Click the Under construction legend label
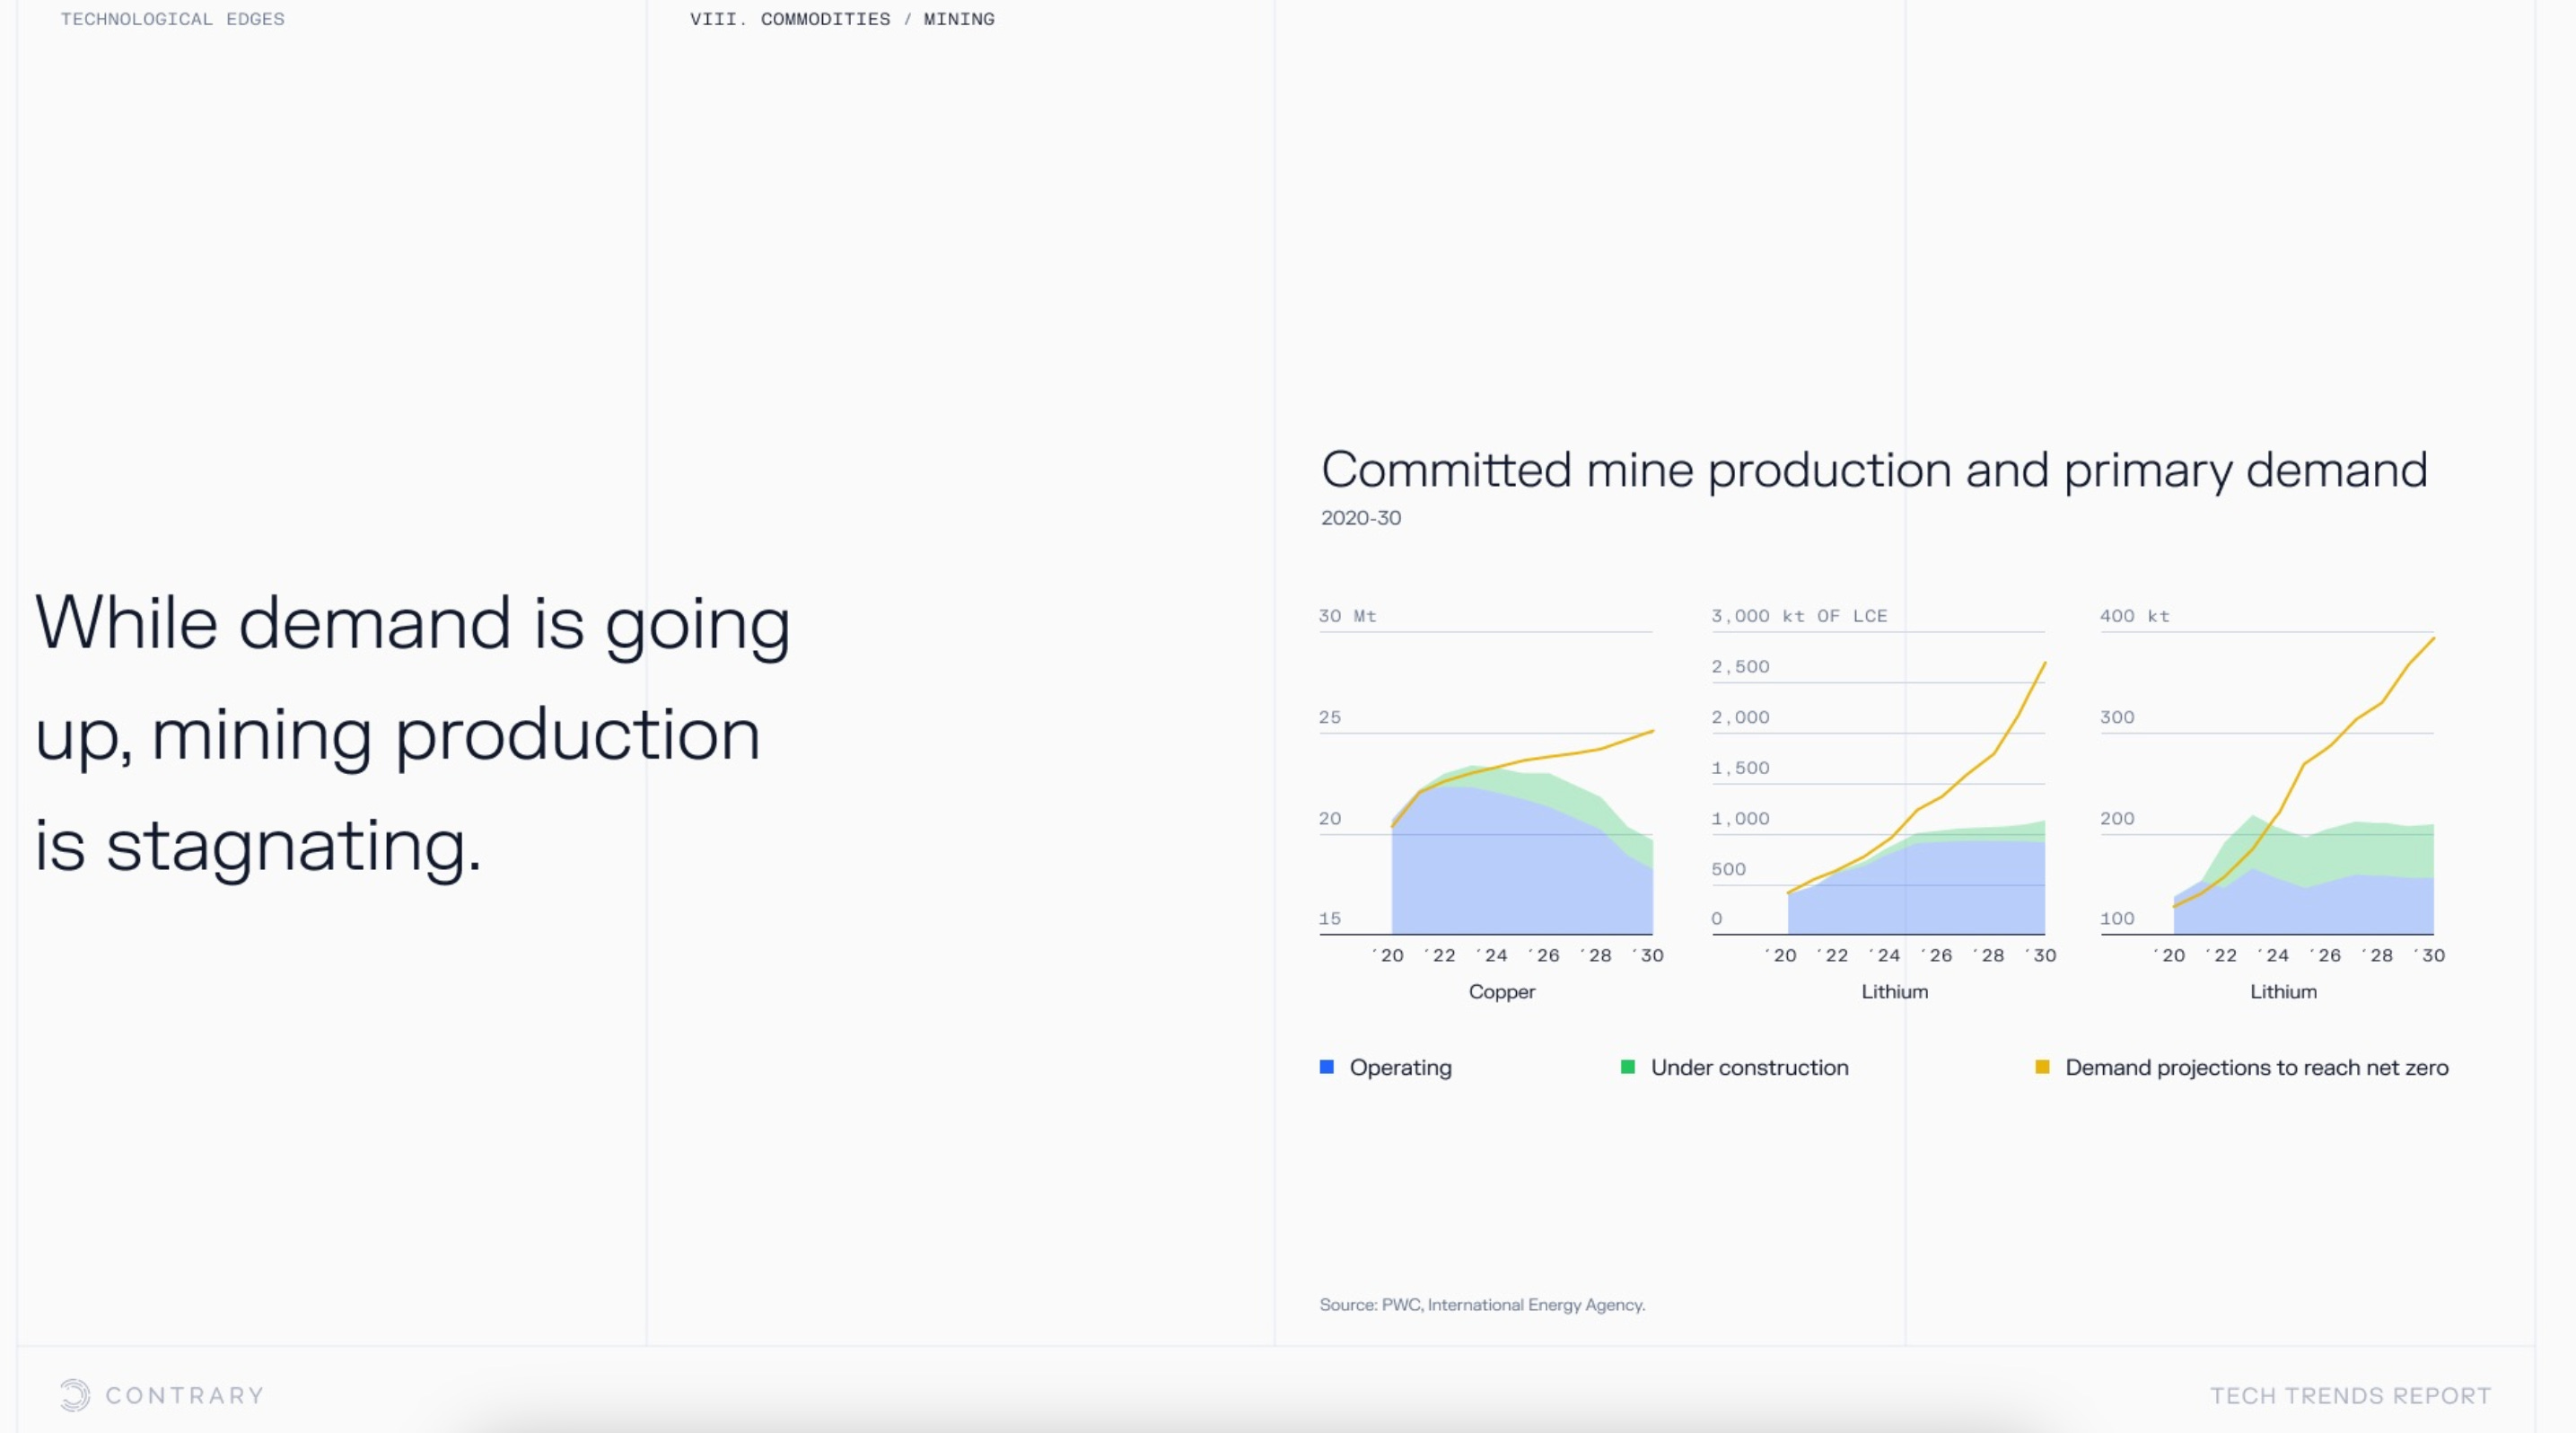 (1749, 1067)
